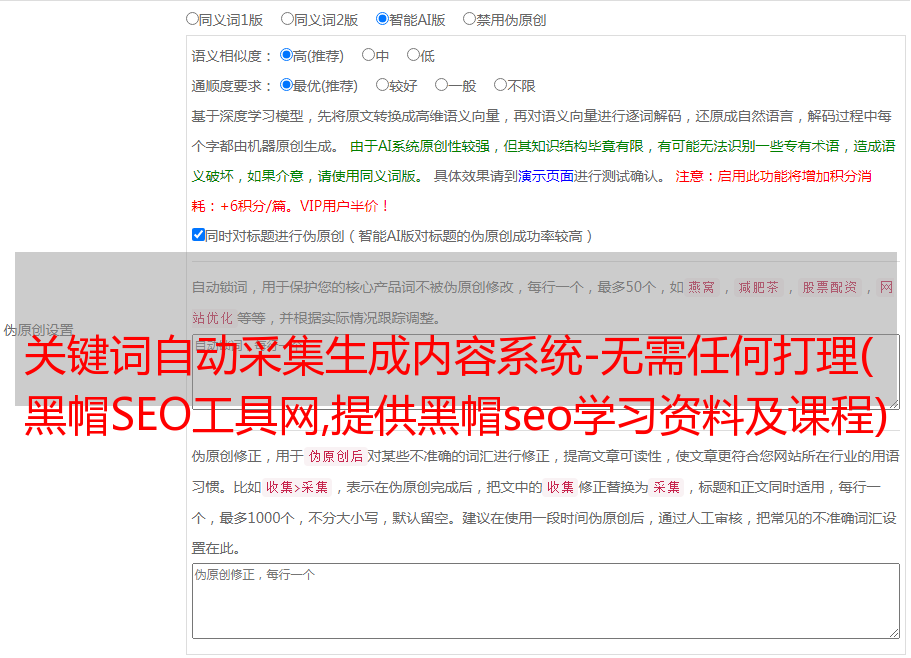The image size is (911, 658).
Task: Pick 禁用伪原创 to disable rewriting
Action: click(469, 19)
